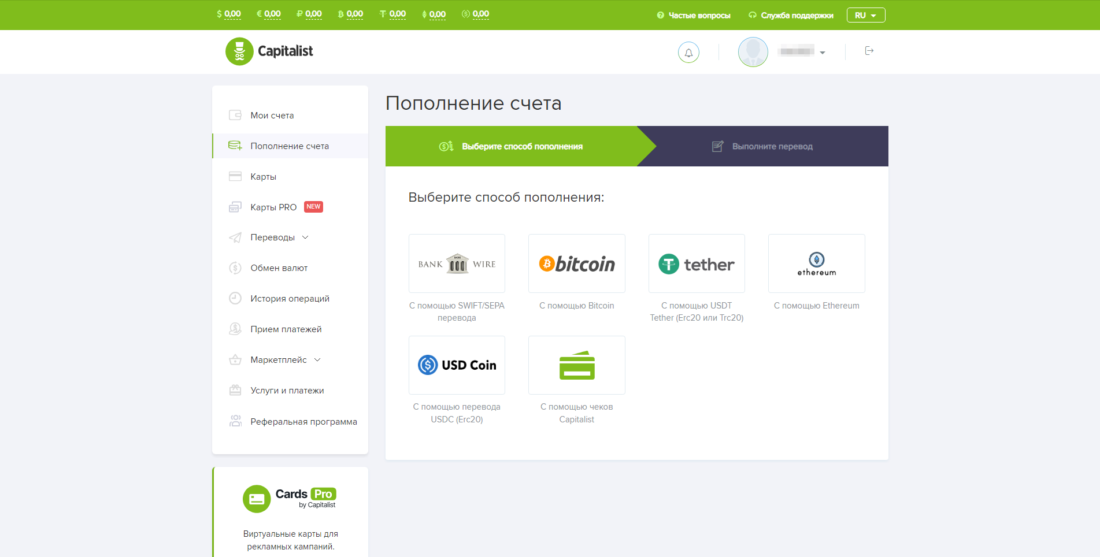Click the notification bell icon
This screenshot has width=1100, height=557.
[x=688, y=52]
